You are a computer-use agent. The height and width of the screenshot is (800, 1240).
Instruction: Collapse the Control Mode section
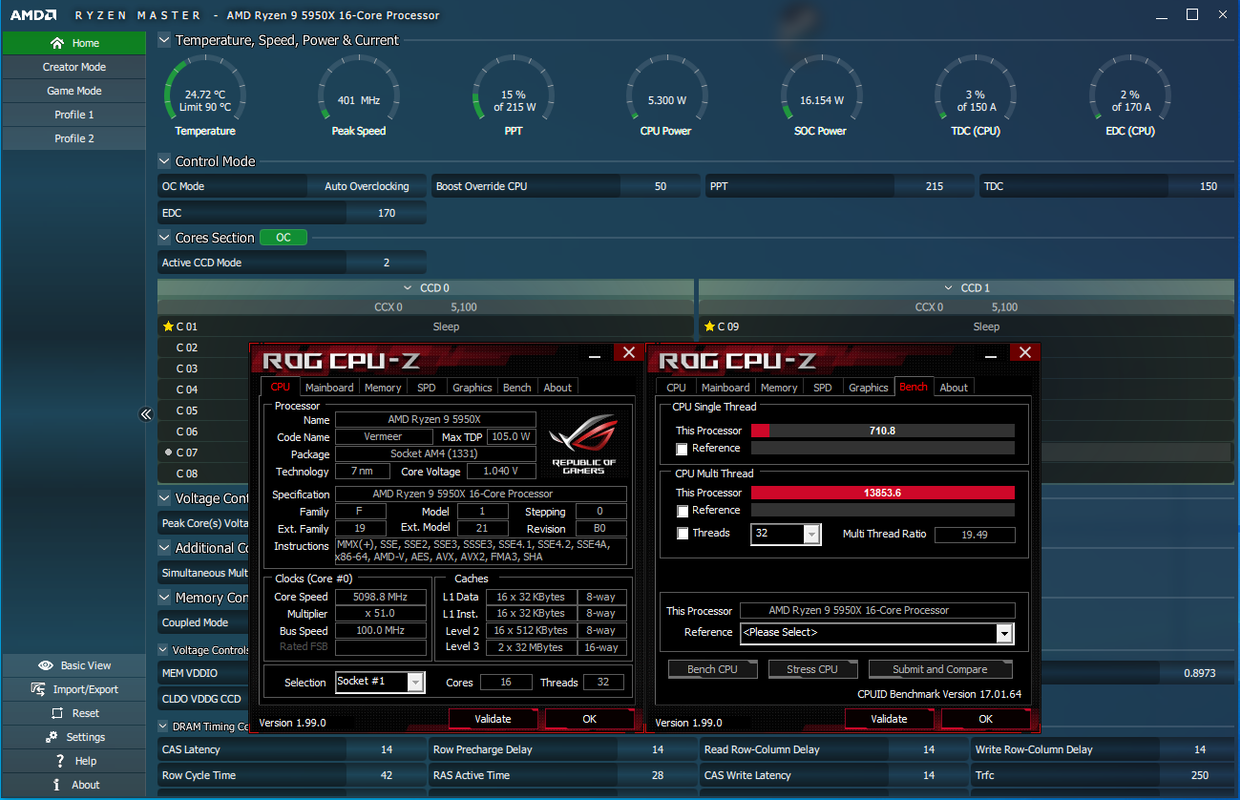tap(164, 161)
